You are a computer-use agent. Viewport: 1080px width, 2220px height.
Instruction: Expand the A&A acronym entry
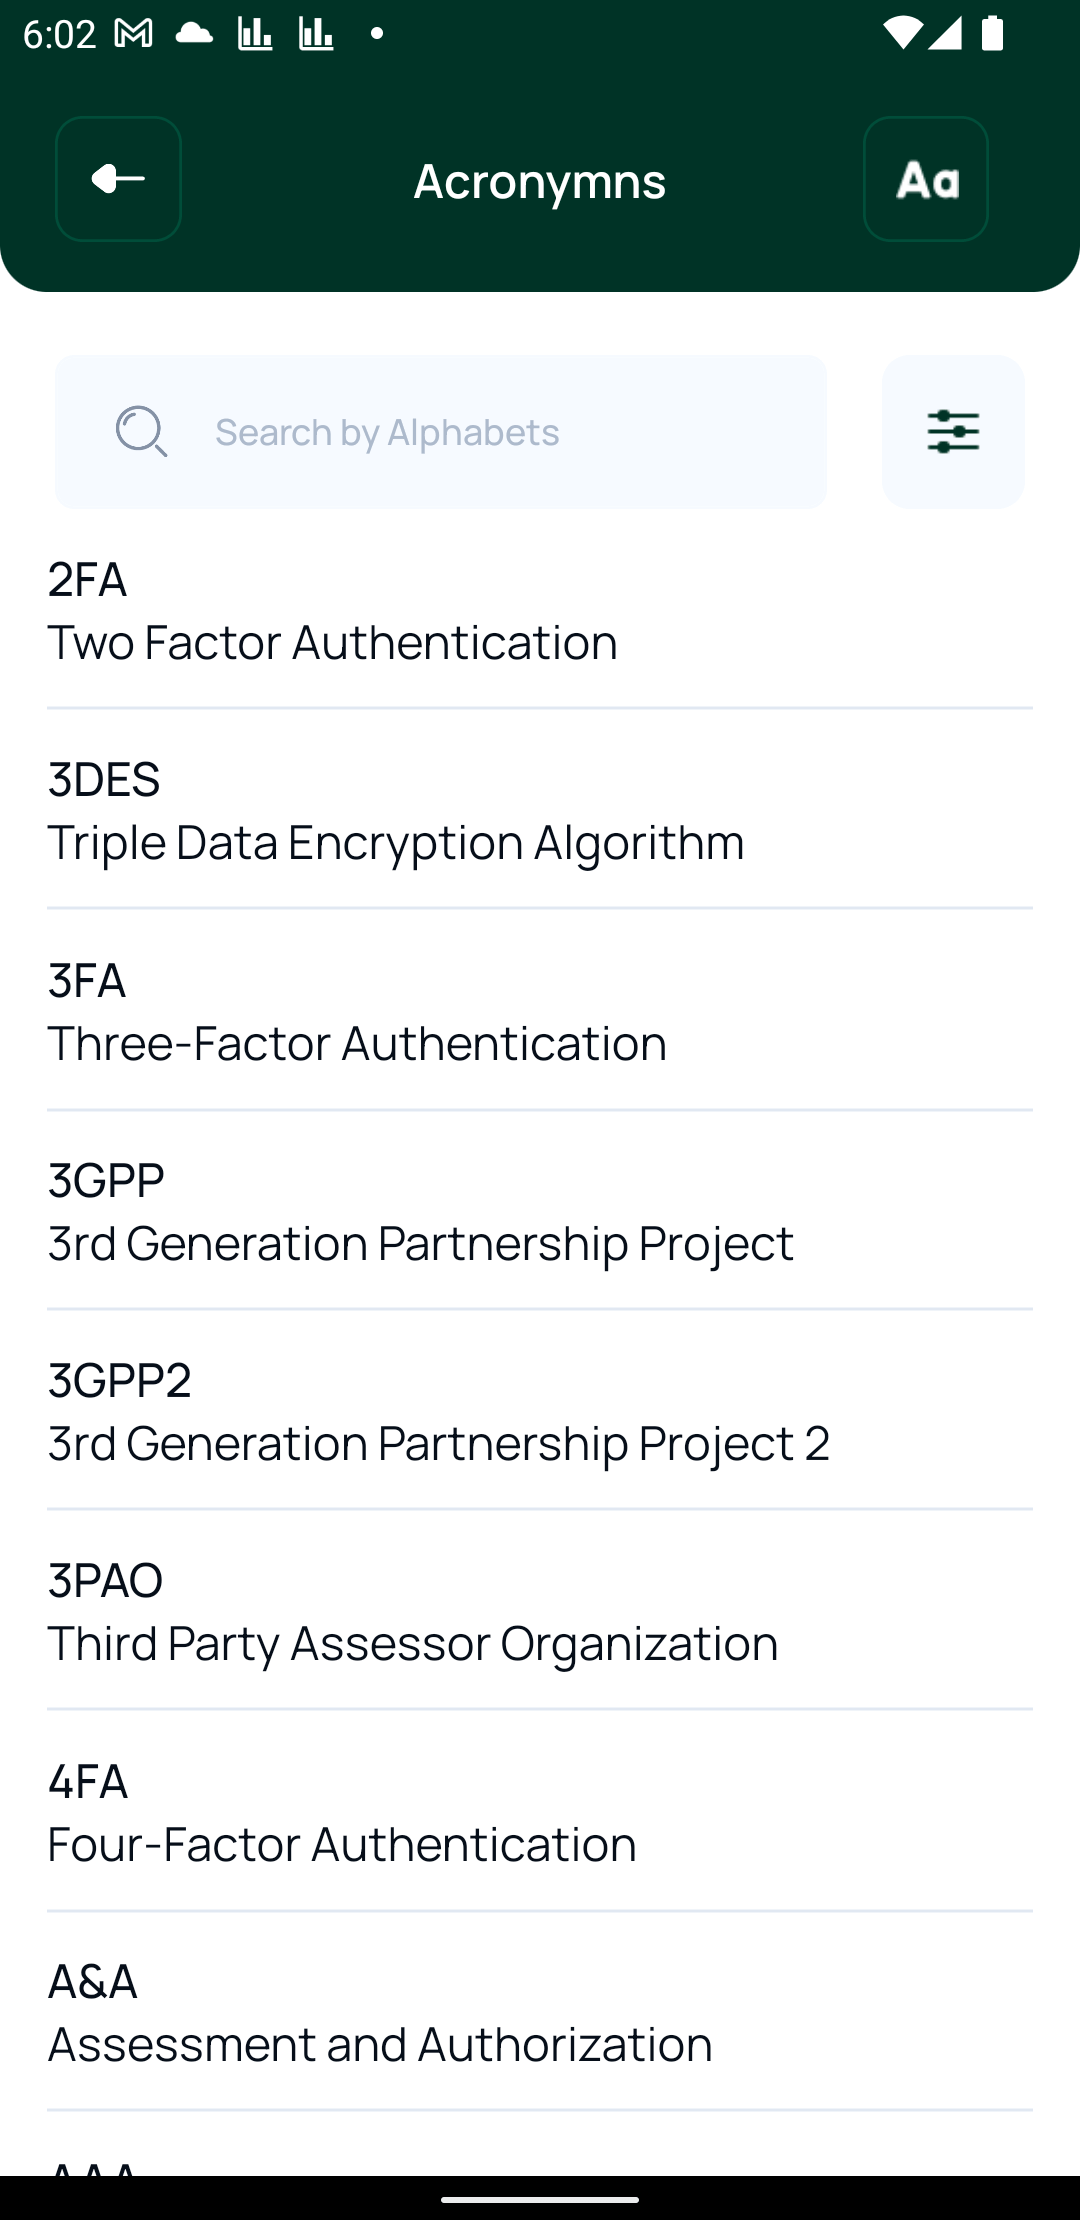point(540,2012)
